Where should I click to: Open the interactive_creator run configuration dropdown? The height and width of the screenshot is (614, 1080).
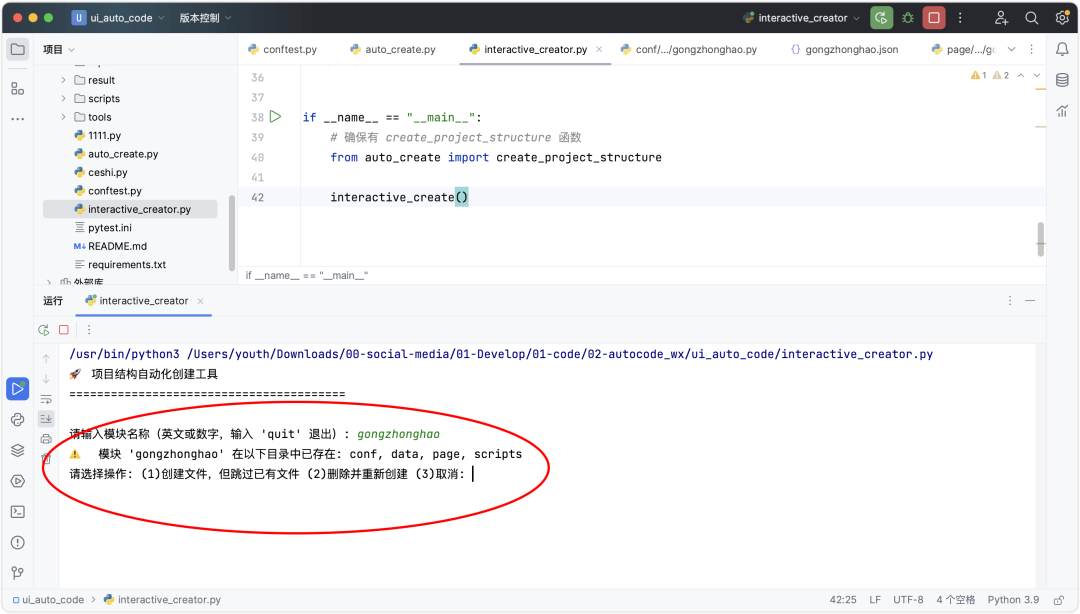[802, 18]
